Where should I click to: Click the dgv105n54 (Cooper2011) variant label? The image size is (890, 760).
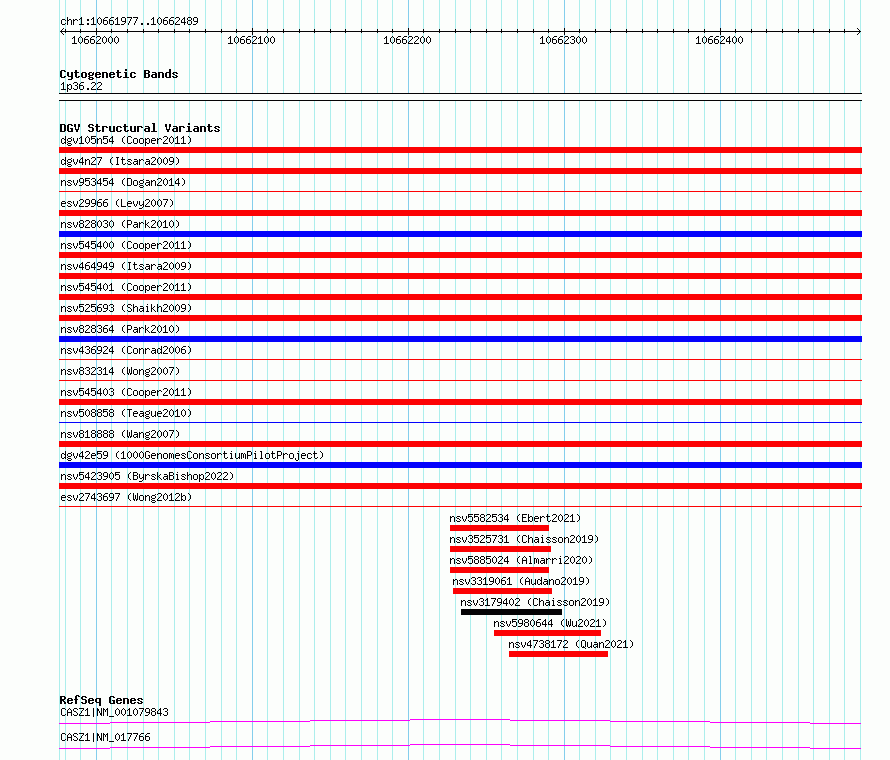(x=126, y=140)
